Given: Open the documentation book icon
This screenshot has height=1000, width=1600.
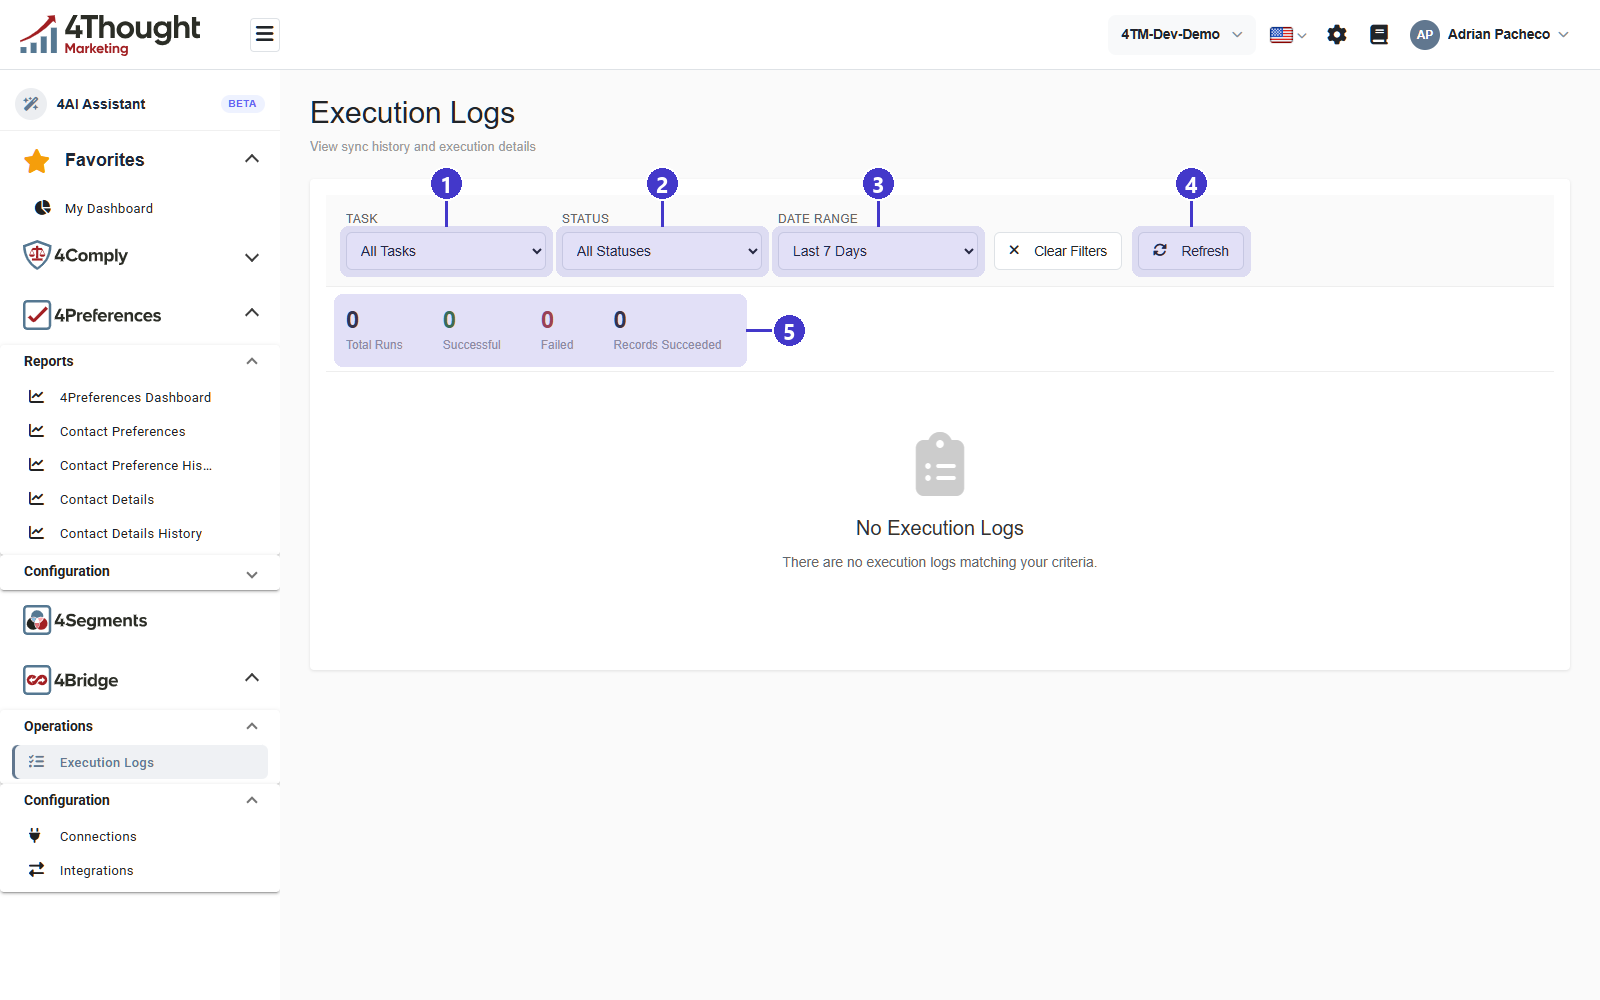Looking at the screenshot, I should click(x=1379, y=35).
